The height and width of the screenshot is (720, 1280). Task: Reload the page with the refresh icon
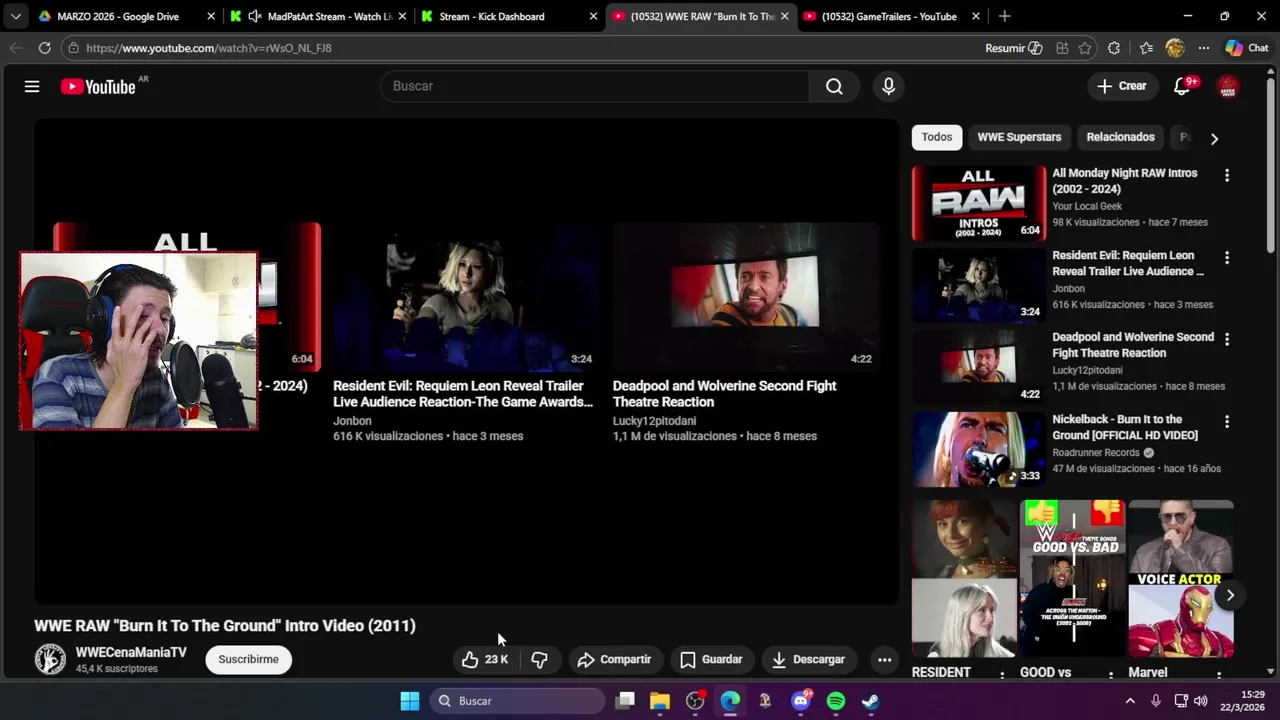pyautogui.click(x=44, y=48)
